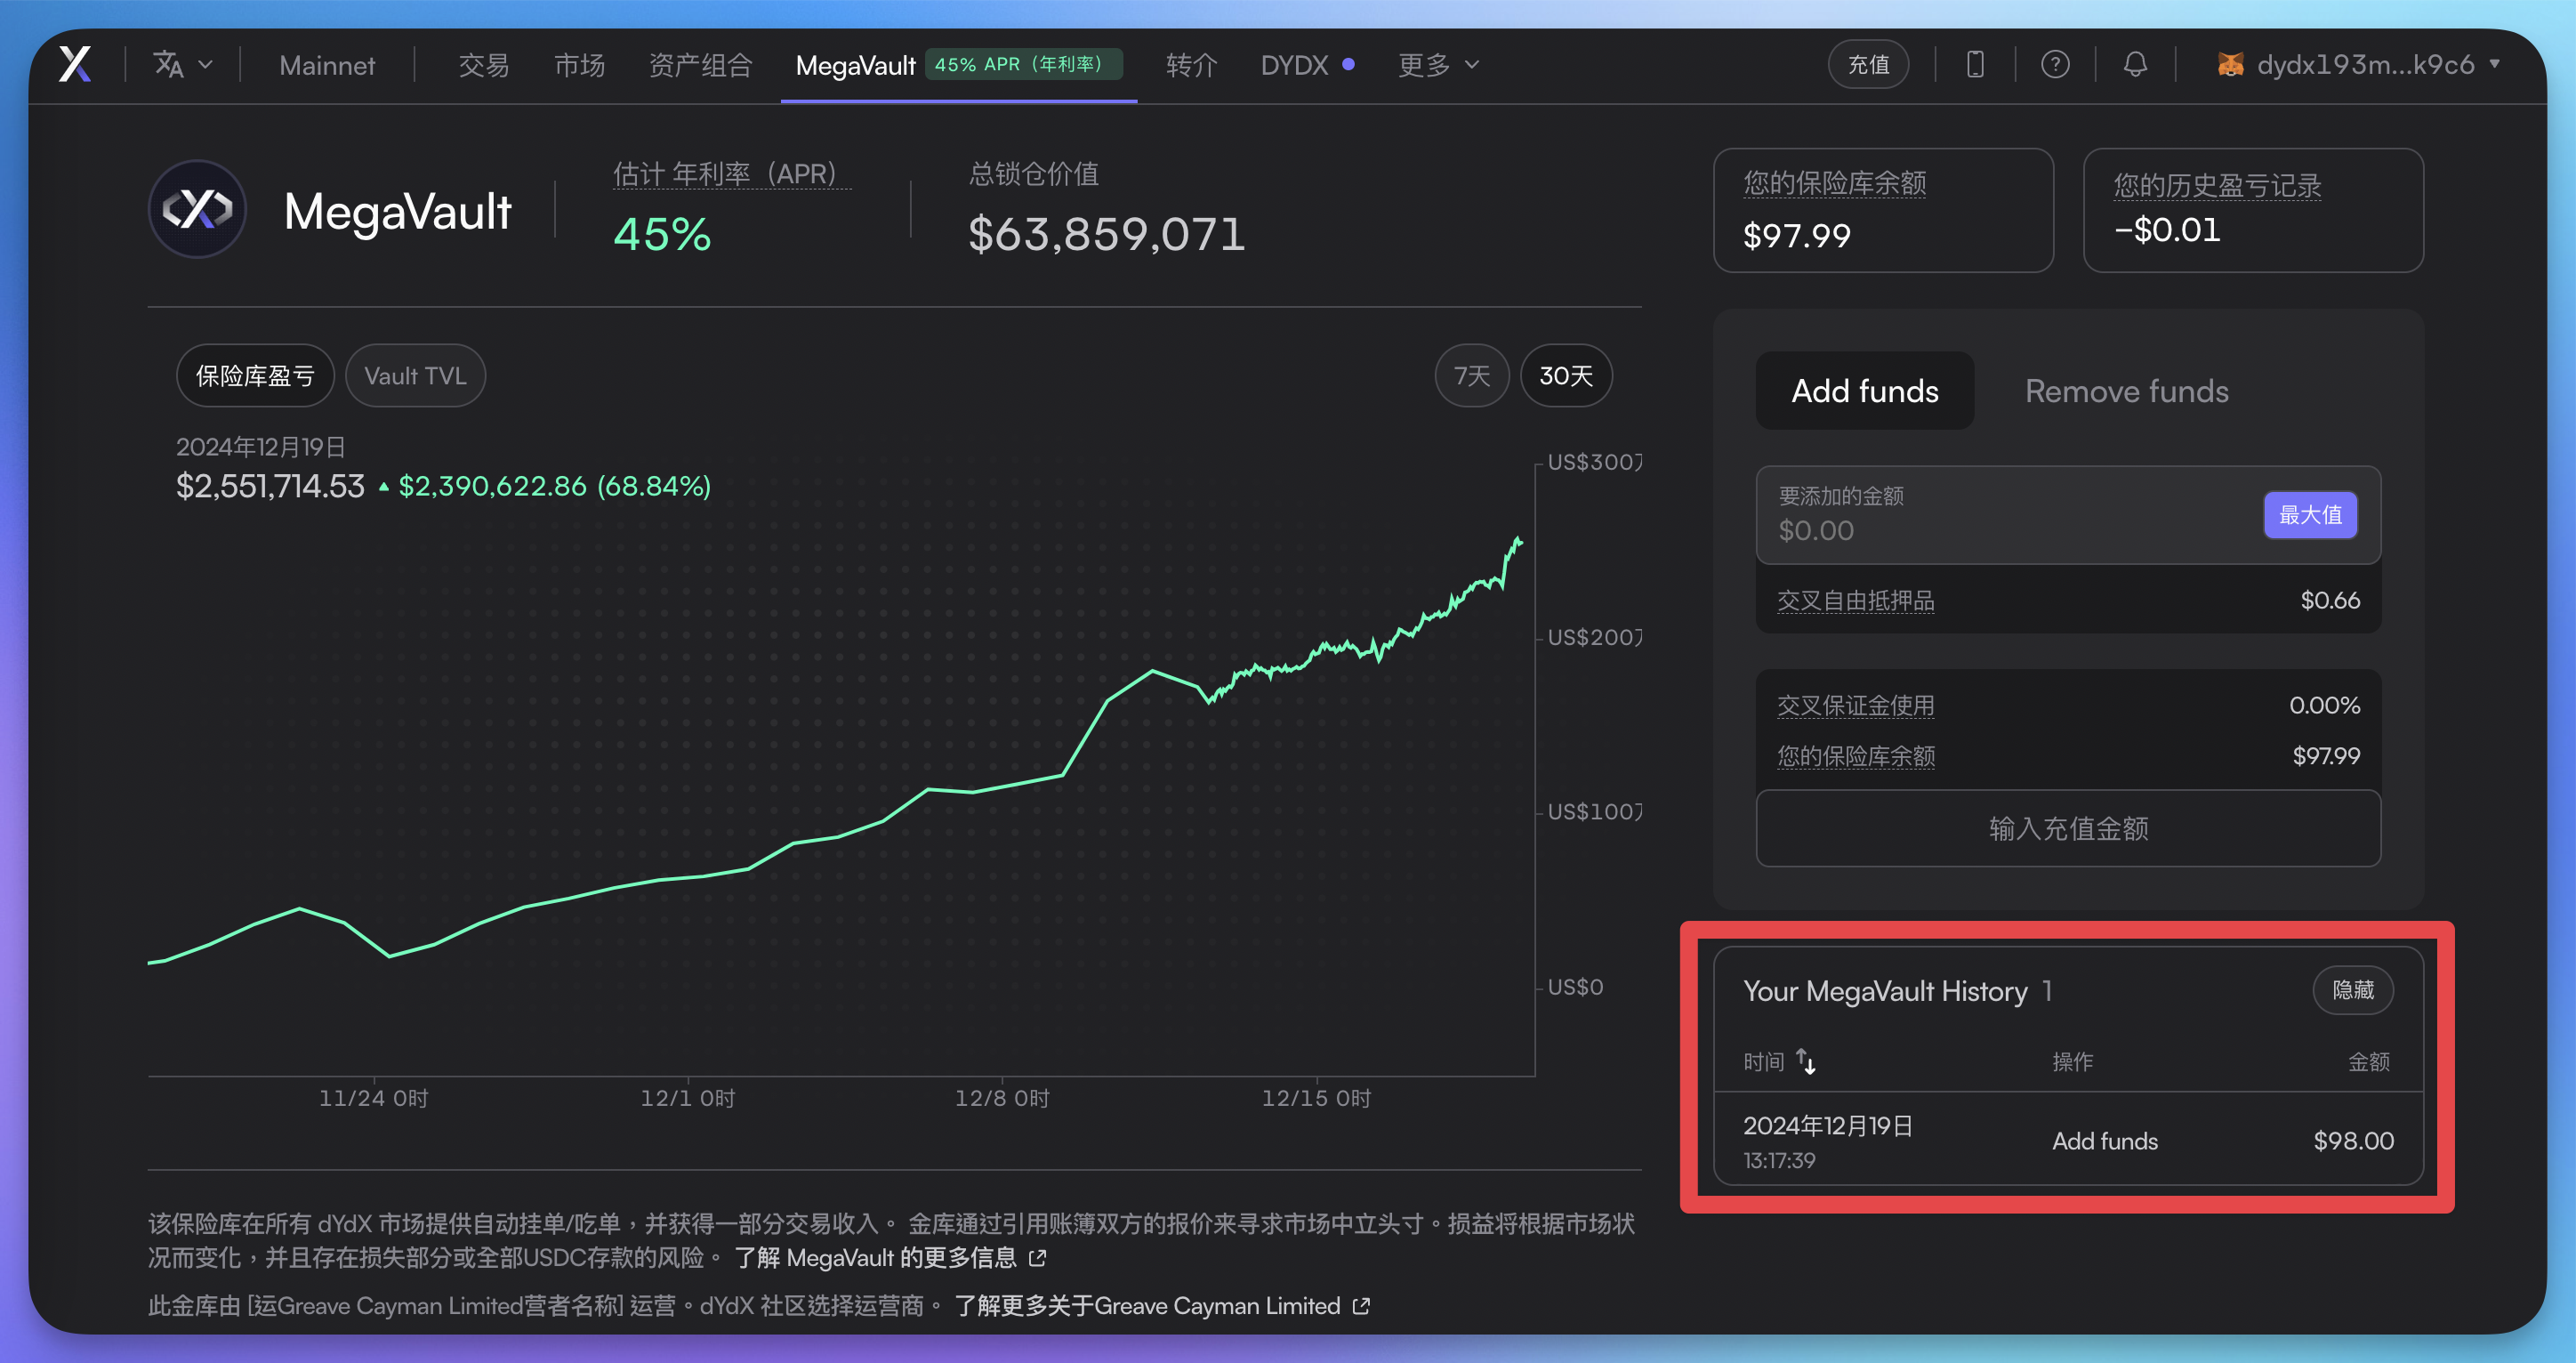Click the 交叉保证金使用 label
Image resolution: width=2576 pixels, height=1363 pixels.
tap(1856, 706)
